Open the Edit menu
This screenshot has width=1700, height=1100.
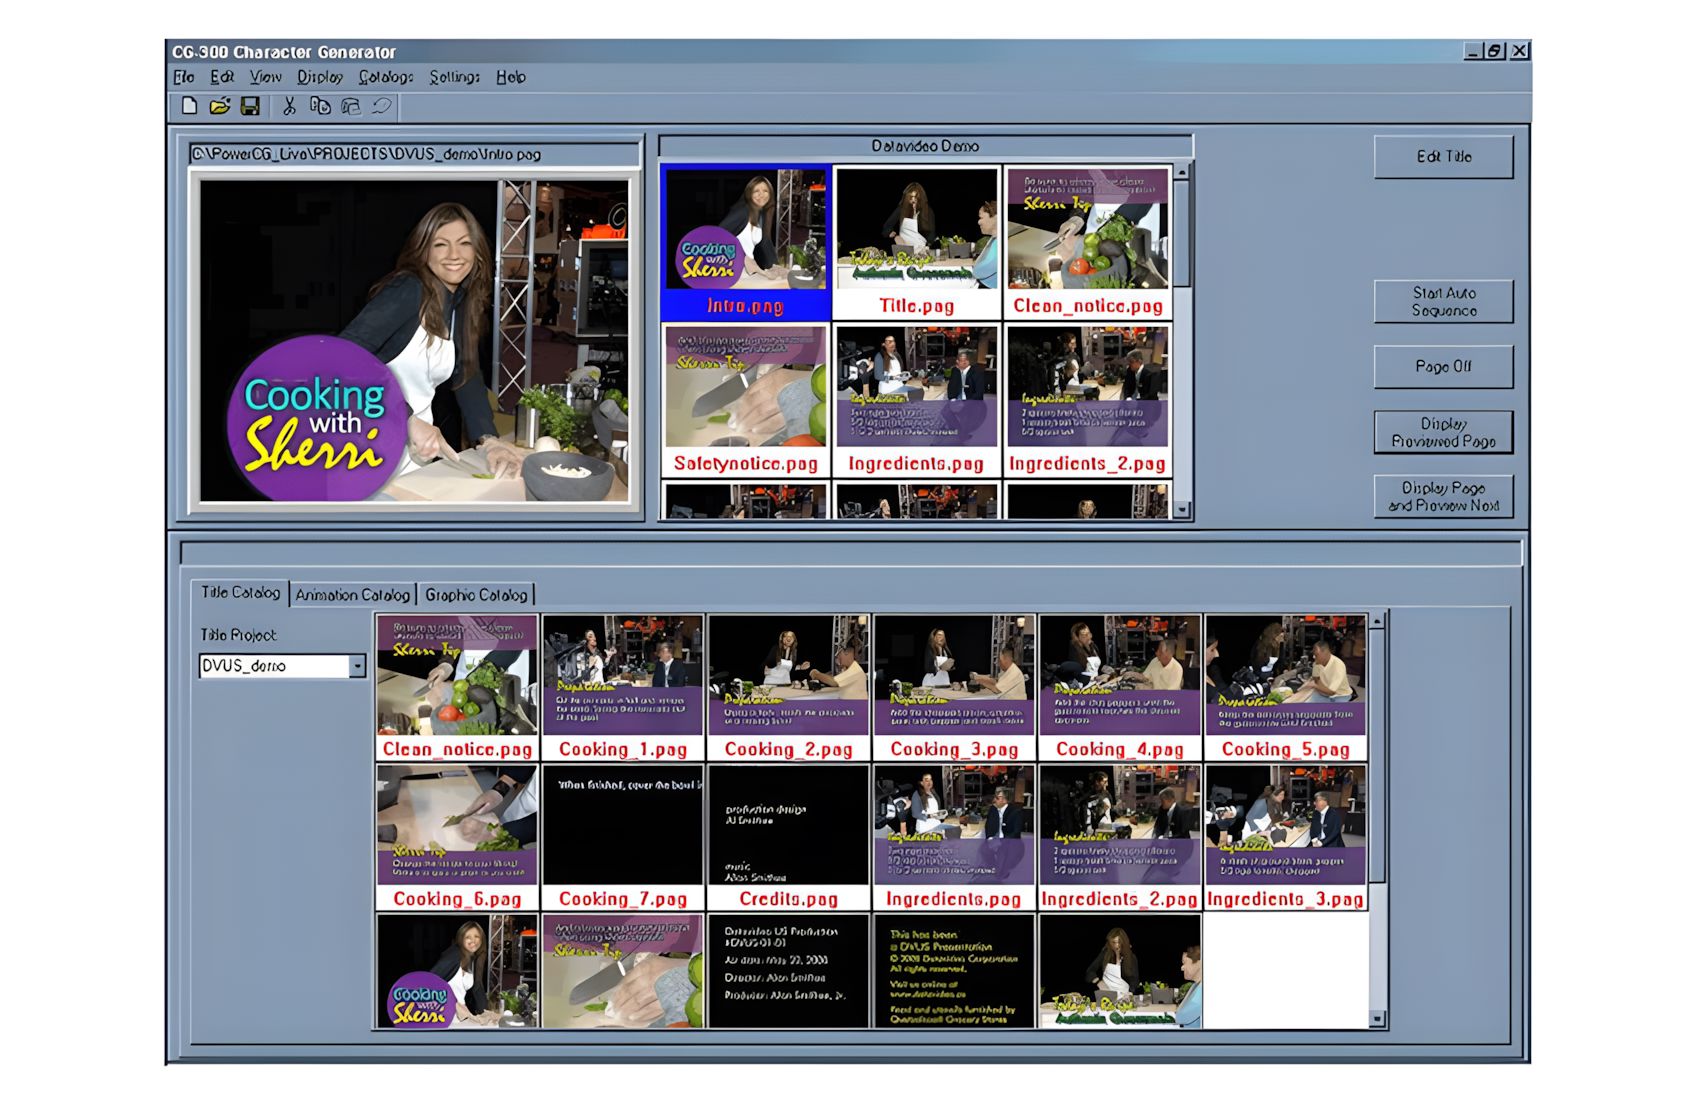[x=222, y=77]
